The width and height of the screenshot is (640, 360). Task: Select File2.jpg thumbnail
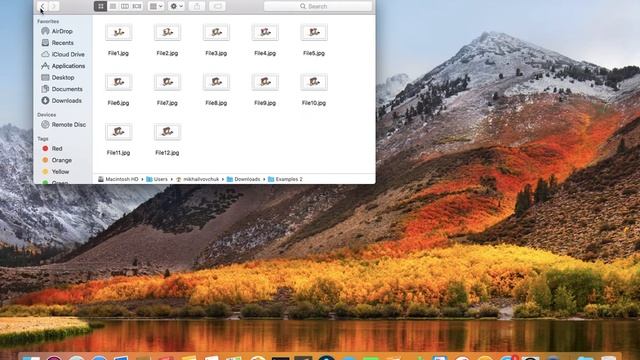pos(167,32)
